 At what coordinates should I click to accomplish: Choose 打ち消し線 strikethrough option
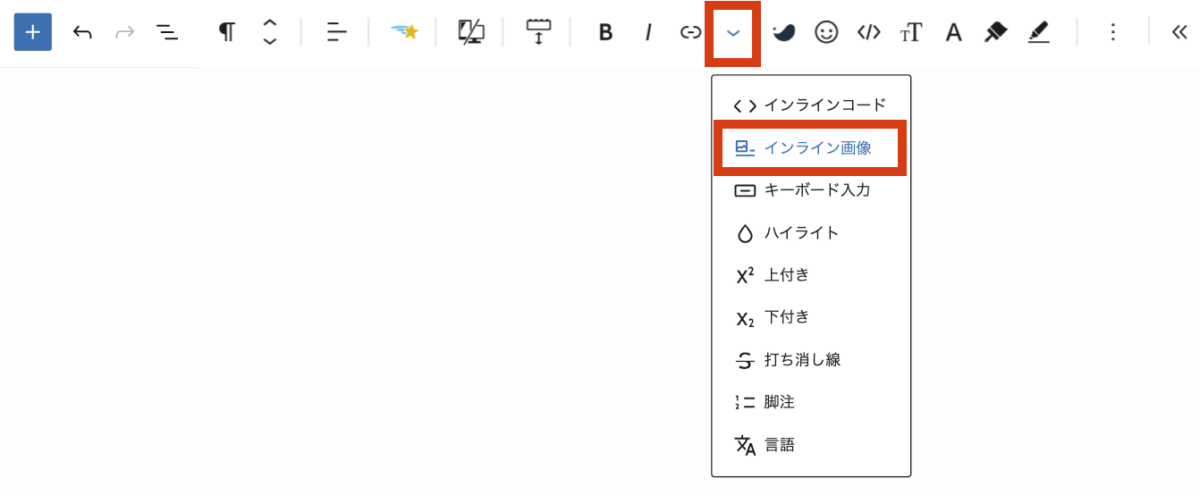point(810,359)
